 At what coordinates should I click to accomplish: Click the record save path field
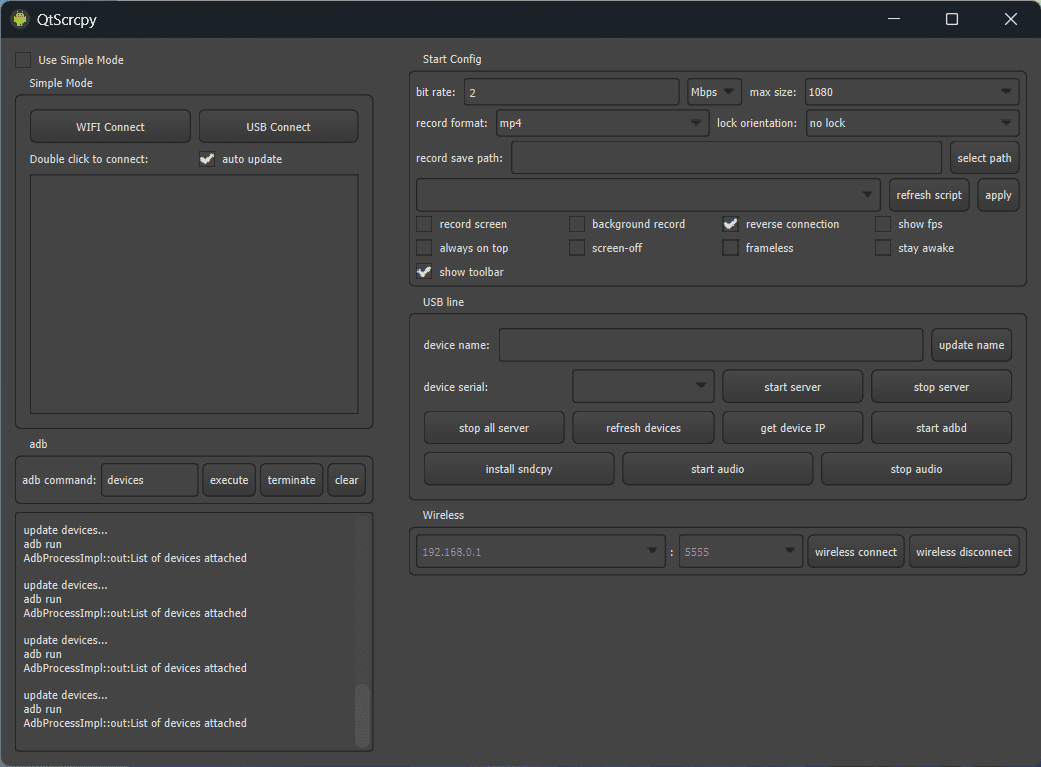coord(726,158)
